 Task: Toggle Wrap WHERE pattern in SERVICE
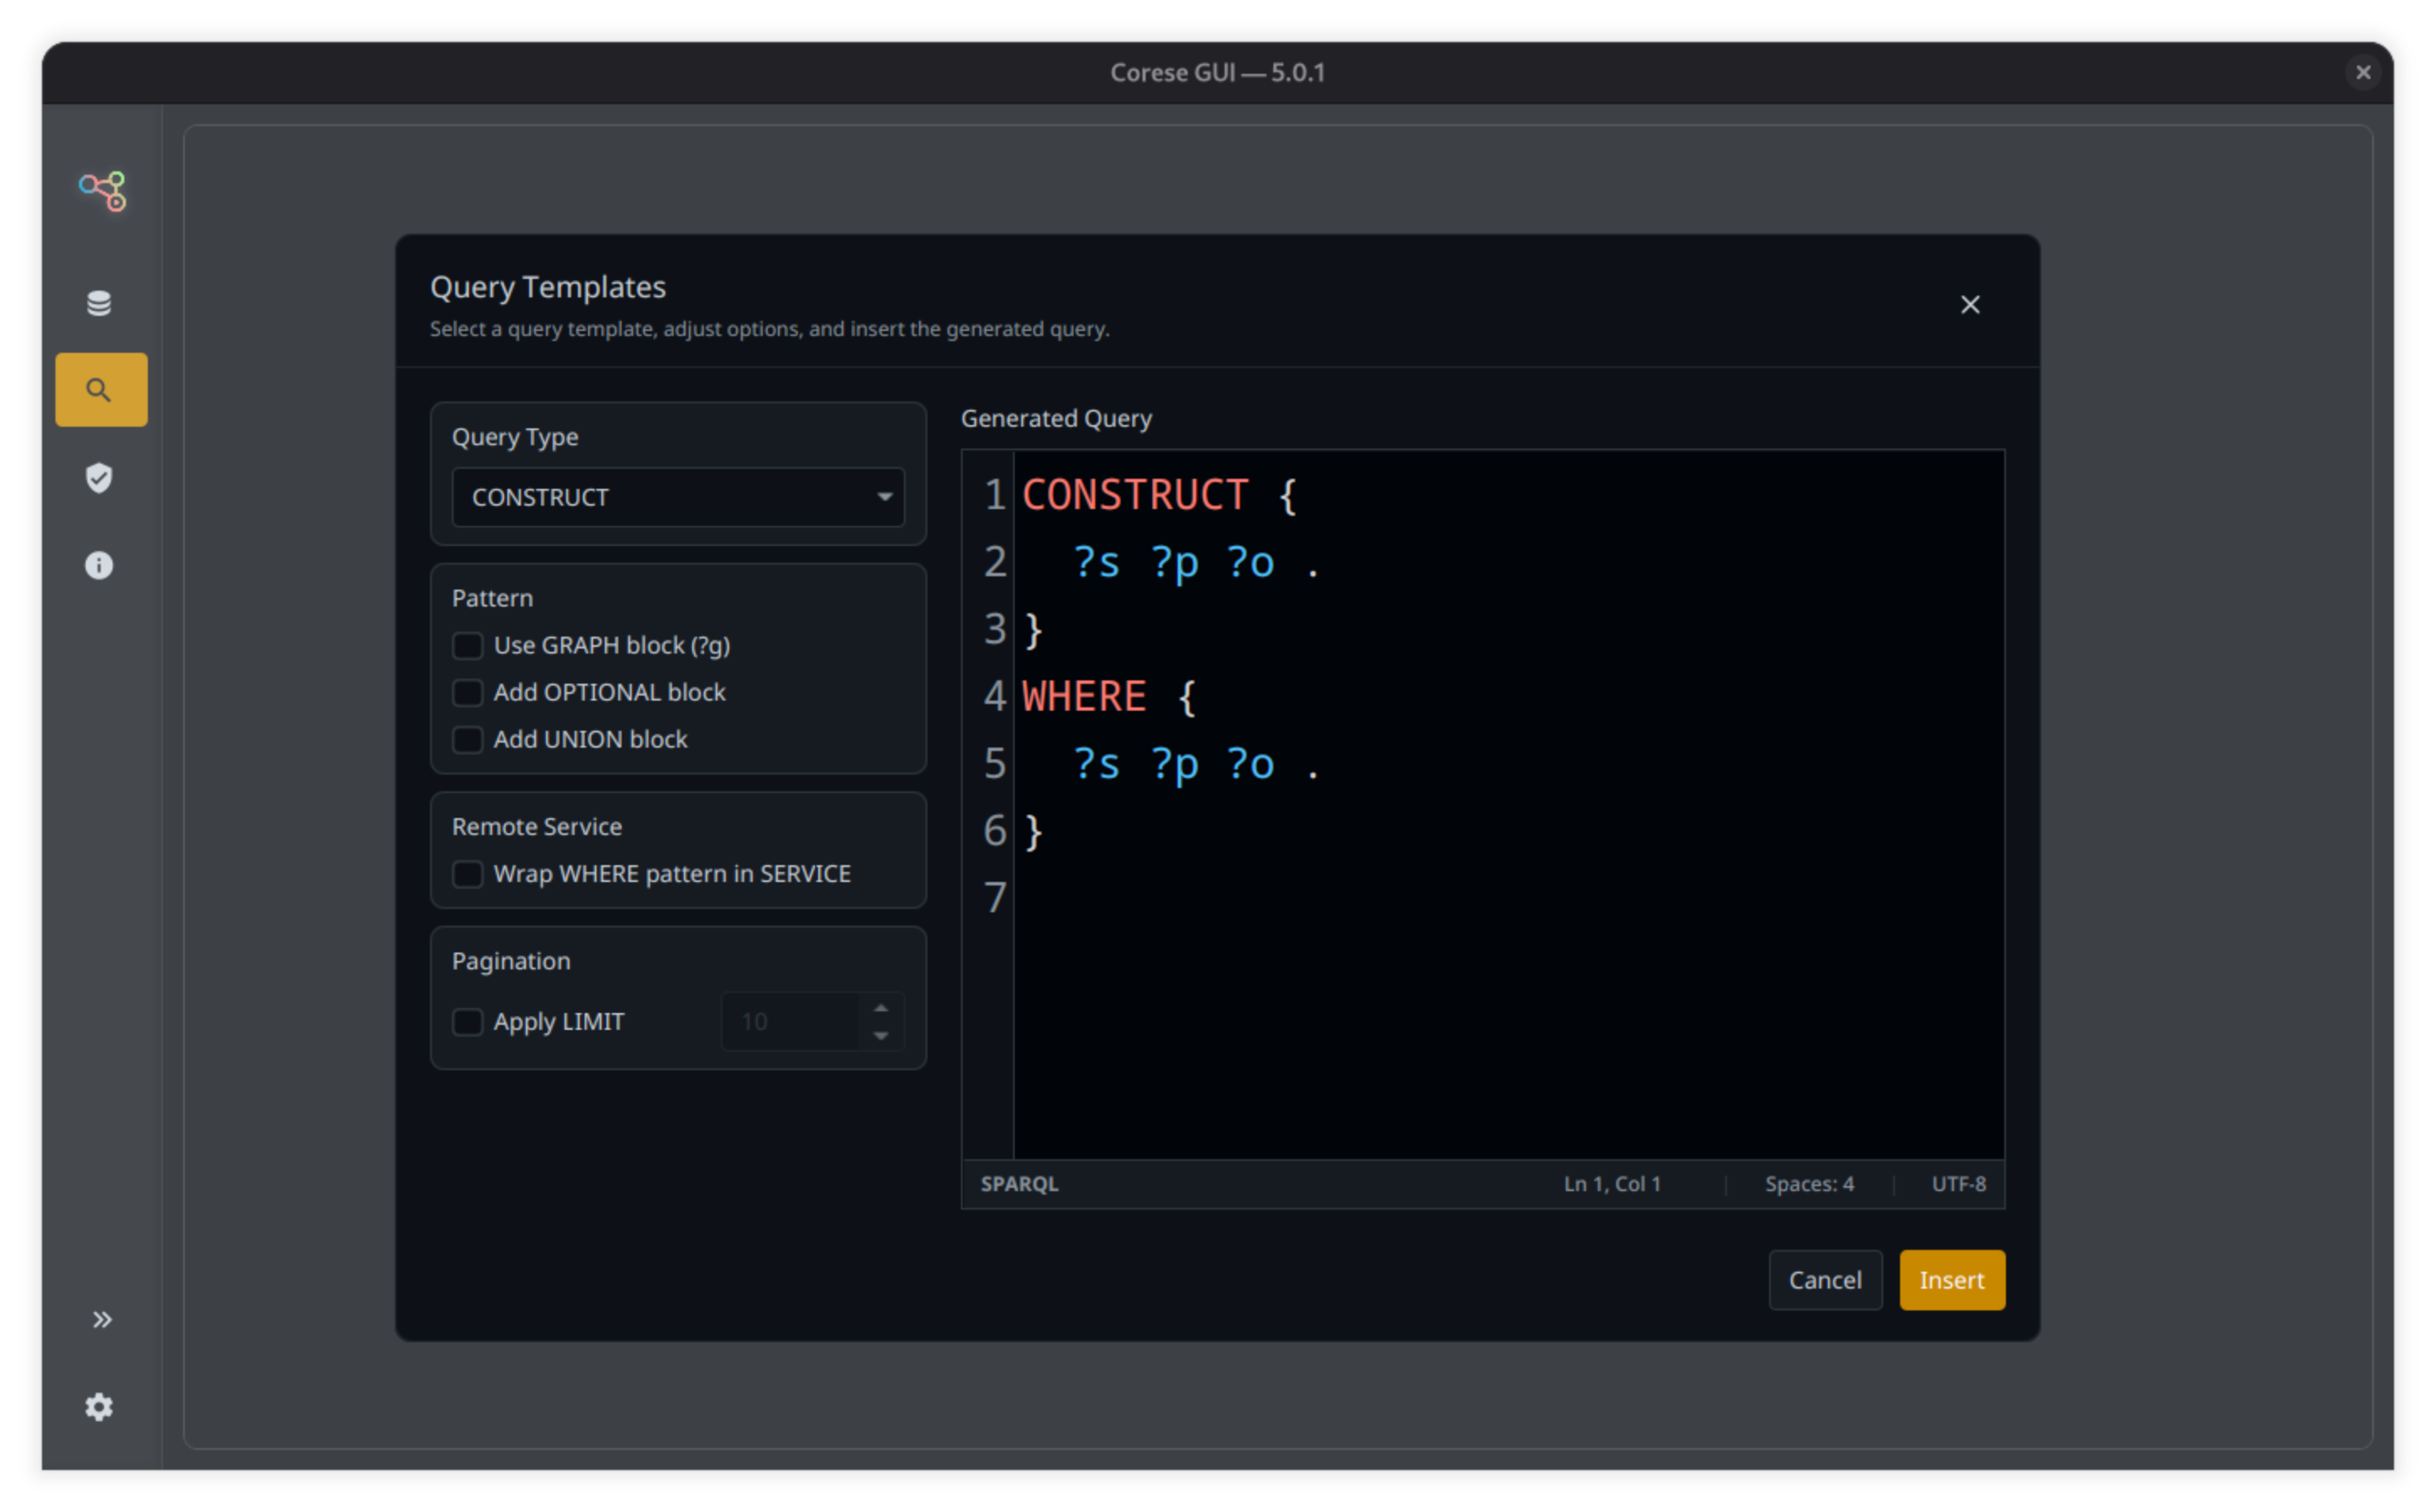click(x=467, y=874)
